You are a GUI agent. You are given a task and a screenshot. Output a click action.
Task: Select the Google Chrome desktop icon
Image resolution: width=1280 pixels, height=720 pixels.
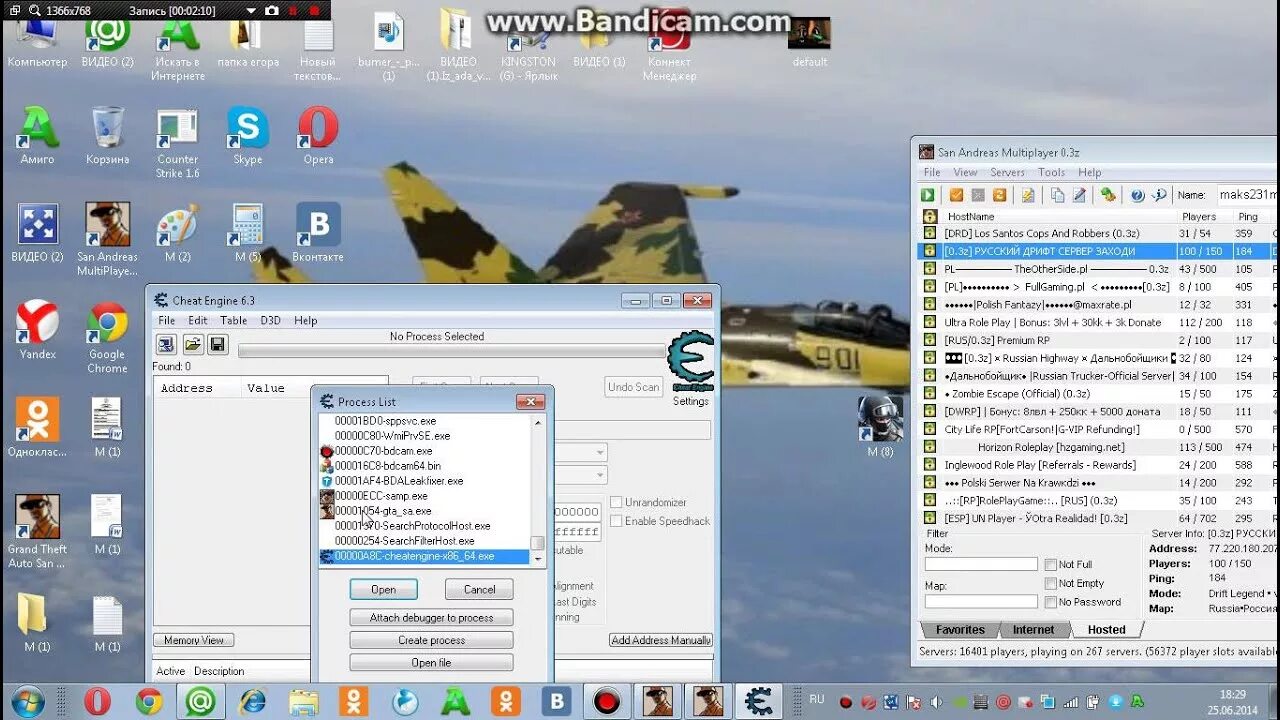(x=107, y=337)
